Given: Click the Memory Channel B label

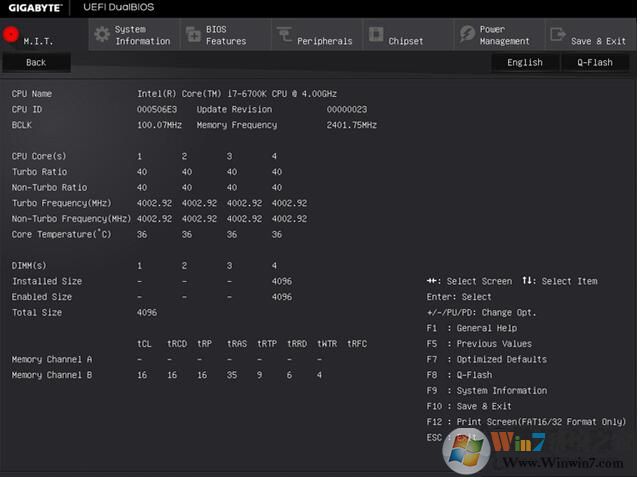Looking at the screenshot, I should pos(51,375).
